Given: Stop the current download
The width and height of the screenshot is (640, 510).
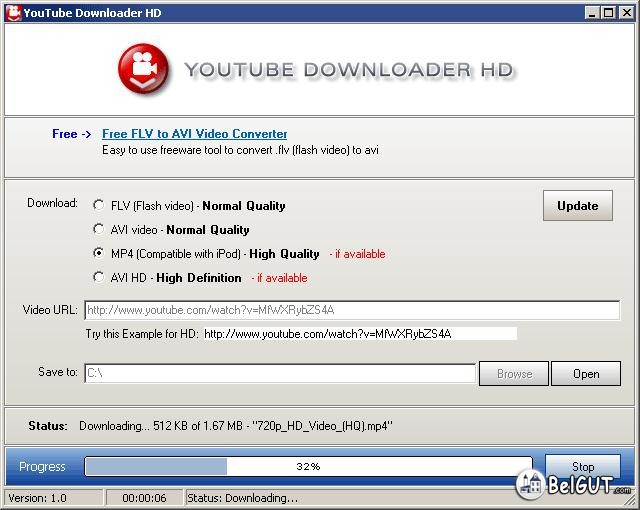Looking at the screenshot, I should click(582, 467).
